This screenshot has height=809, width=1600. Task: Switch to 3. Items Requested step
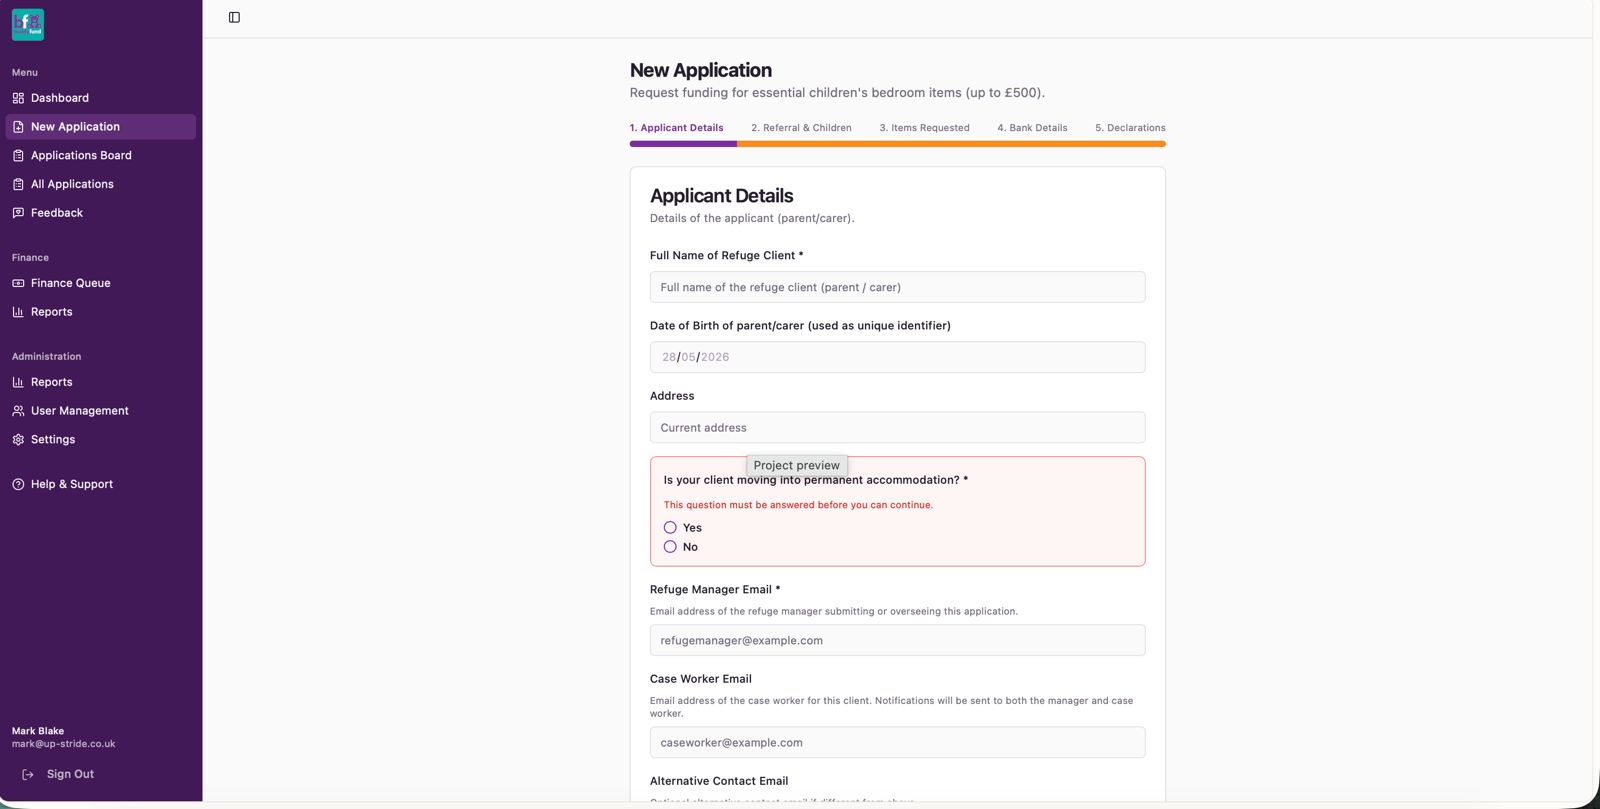click(924, 128)
